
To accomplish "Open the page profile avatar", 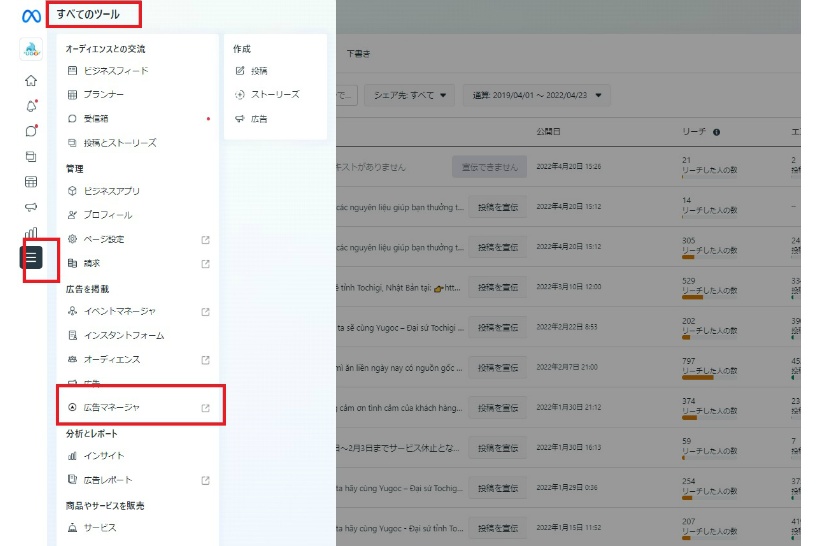I will [x=31, y=50].
